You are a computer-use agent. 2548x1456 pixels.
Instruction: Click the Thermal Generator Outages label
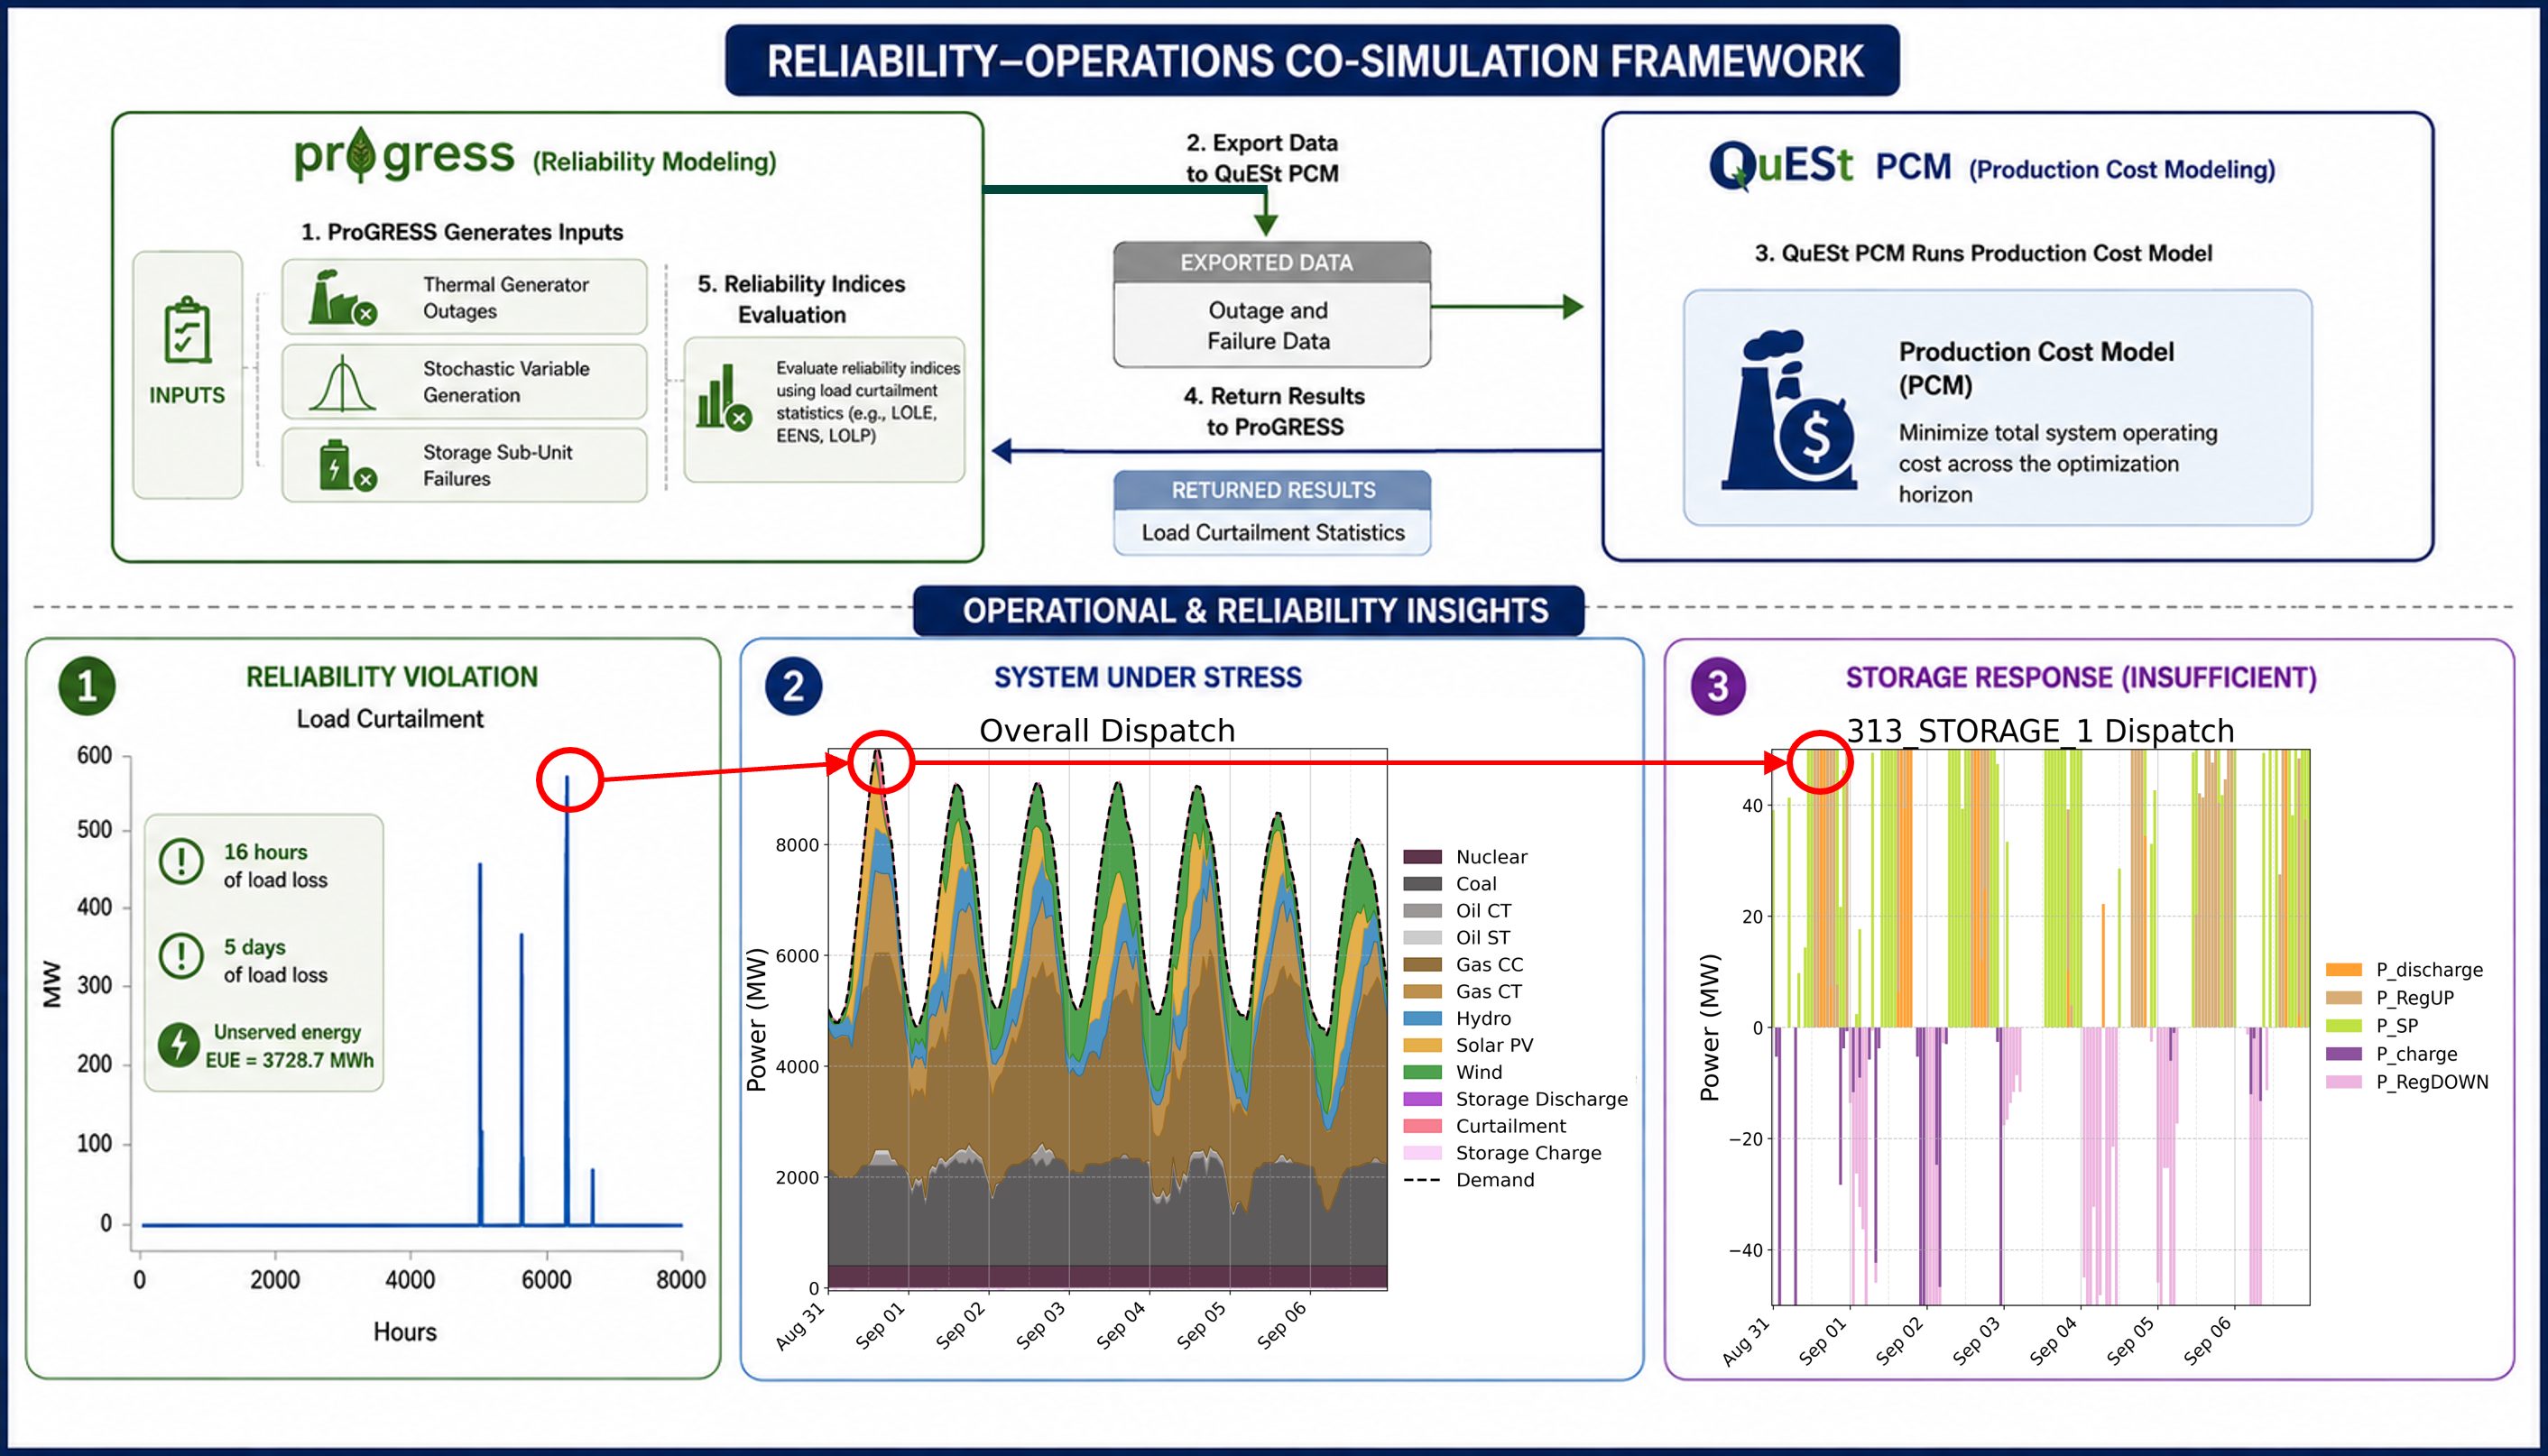coord(505,298)
